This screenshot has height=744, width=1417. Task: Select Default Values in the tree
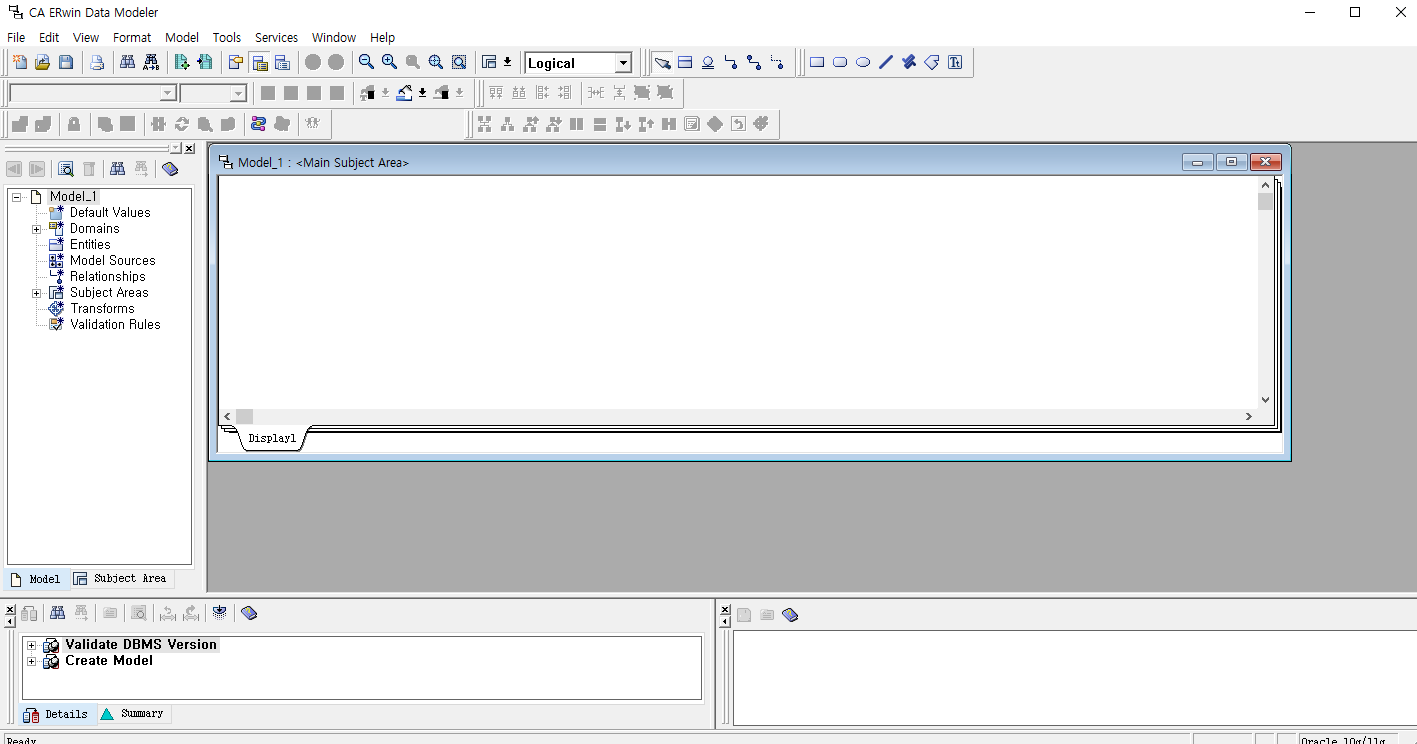click(110, 213)
